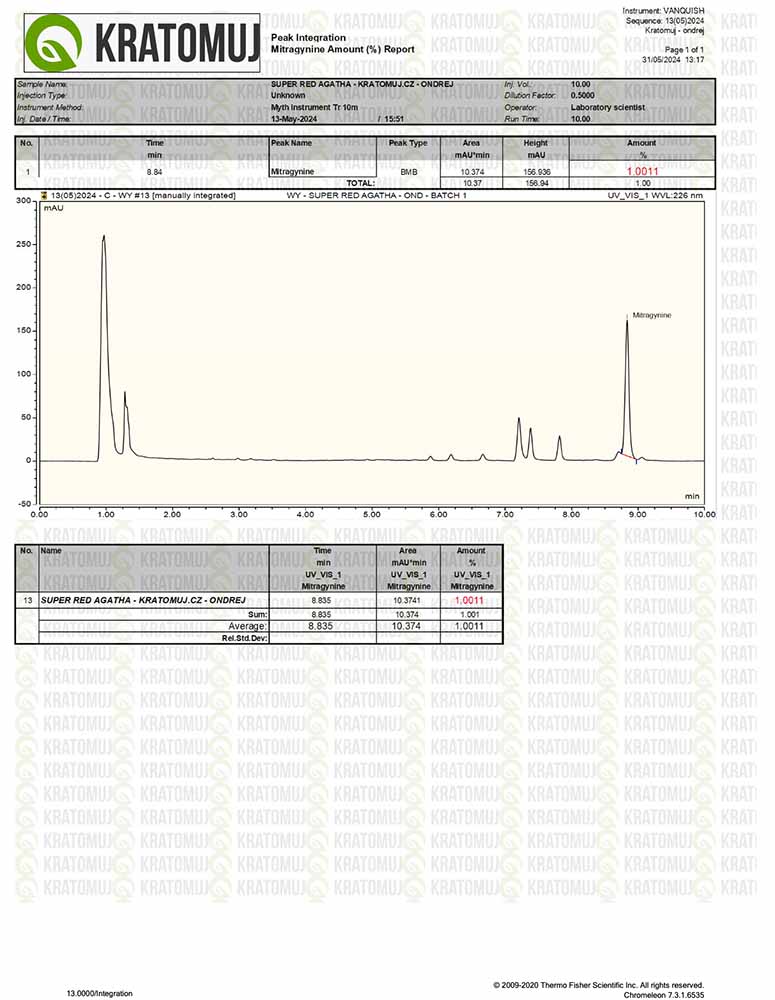Click footer text '13.0000/Integration'

click(x=100, y=993)
